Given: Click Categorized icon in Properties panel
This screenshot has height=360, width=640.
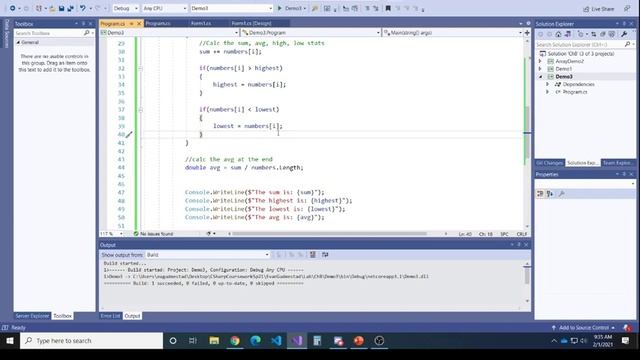Looking at the screenshot, I should click(x=540, y=193).
